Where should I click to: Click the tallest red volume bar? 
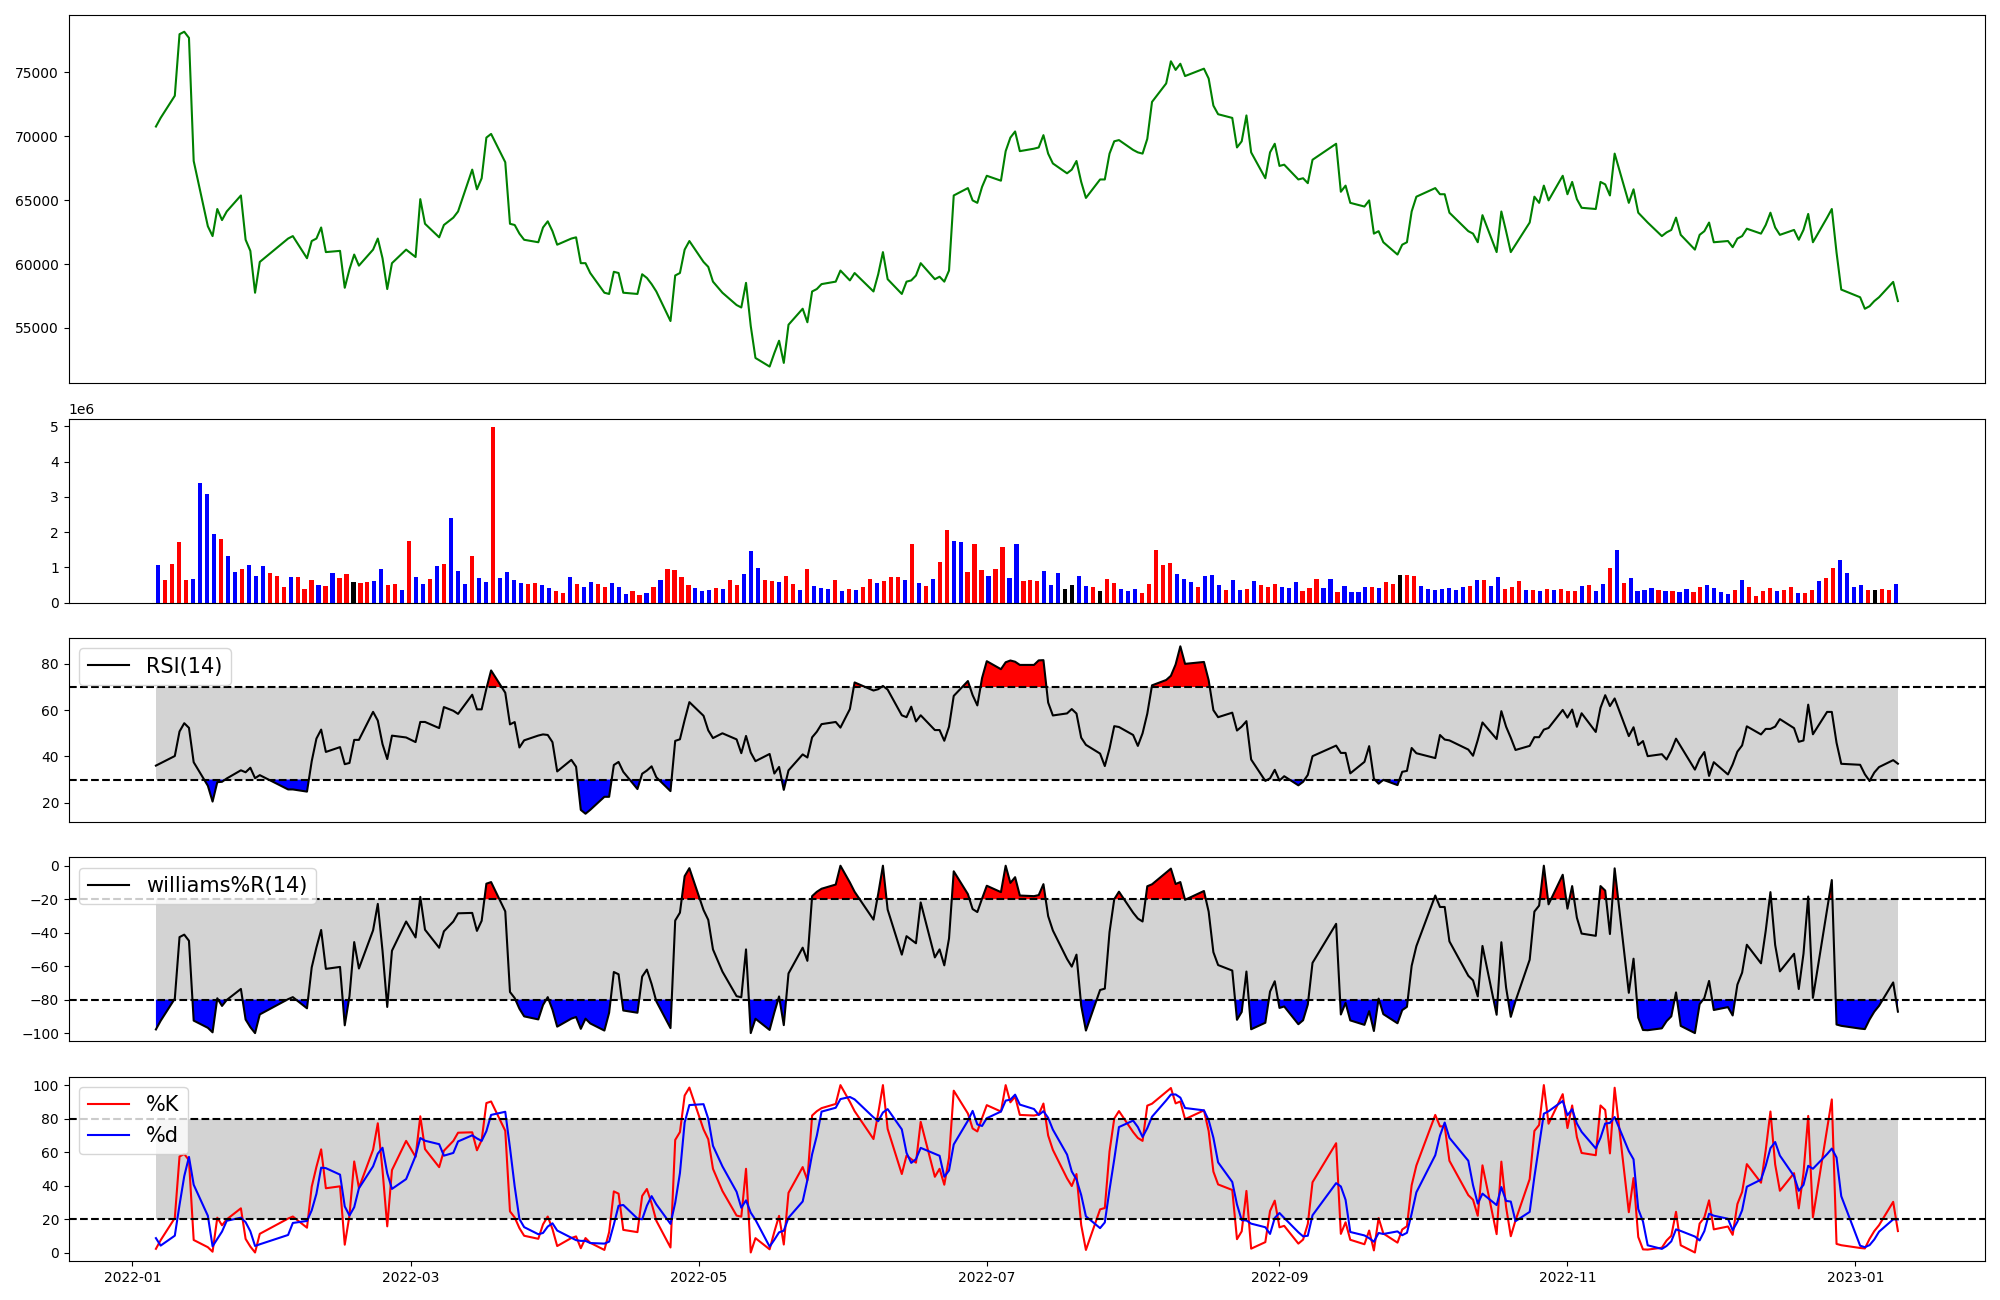click(x=493, y=515)
